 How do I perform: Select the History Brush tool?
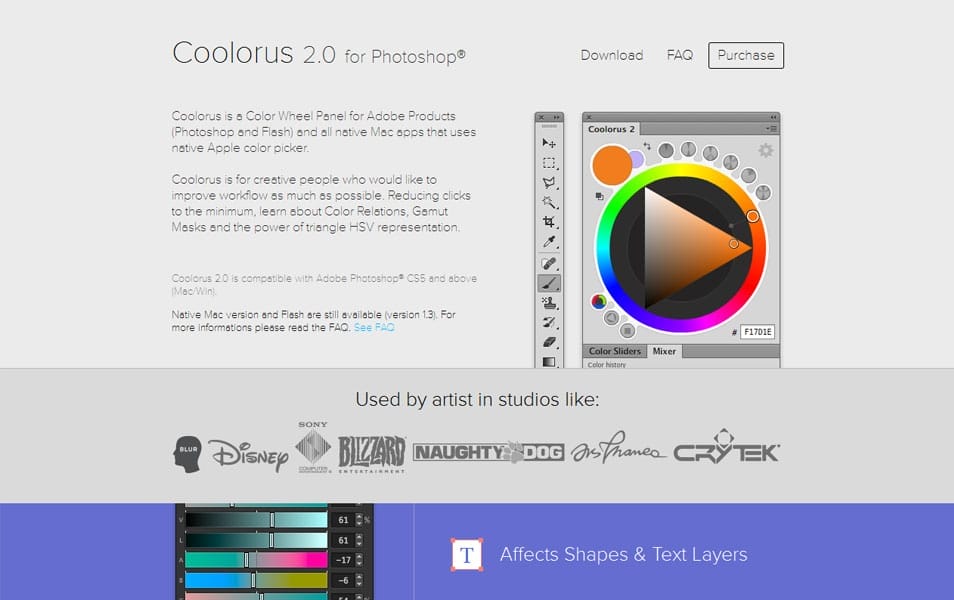tap(549, 323)
